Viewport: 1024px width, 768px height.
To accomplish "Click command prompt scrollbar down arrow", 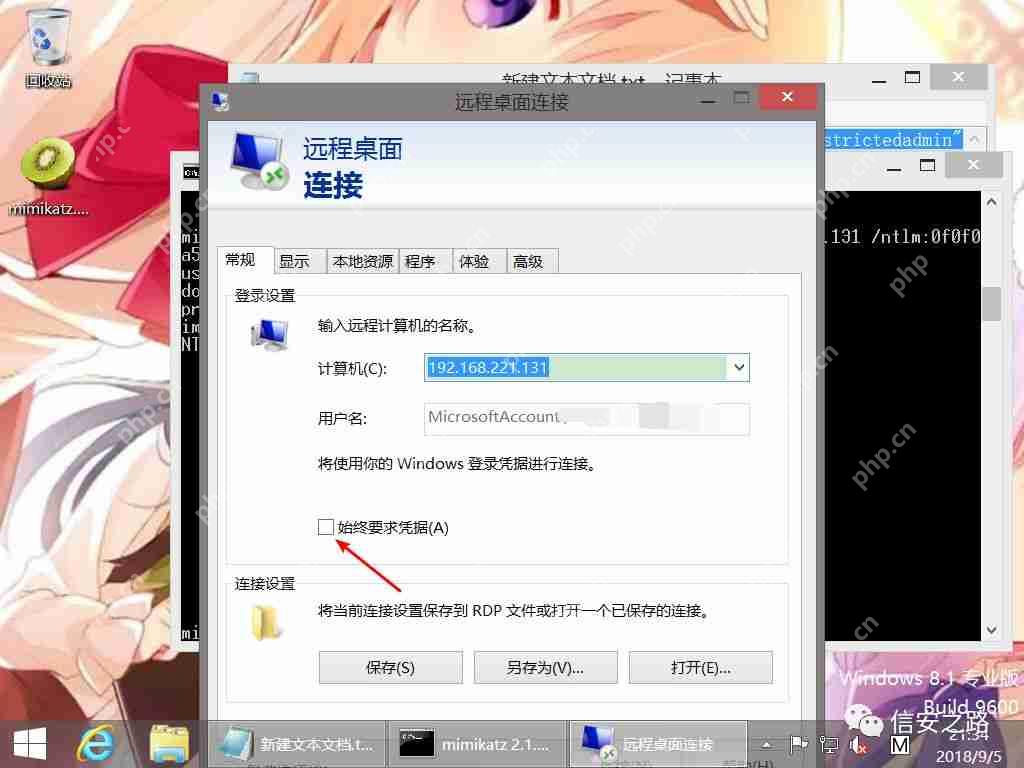I will [x=991, y=630].
